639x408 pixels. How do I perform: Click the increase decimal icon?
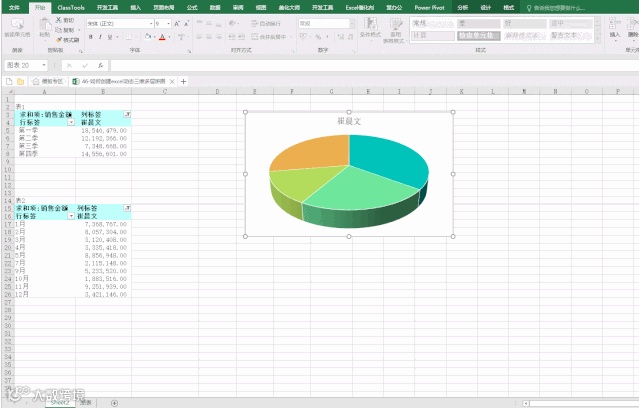click(x=340, y=37)
